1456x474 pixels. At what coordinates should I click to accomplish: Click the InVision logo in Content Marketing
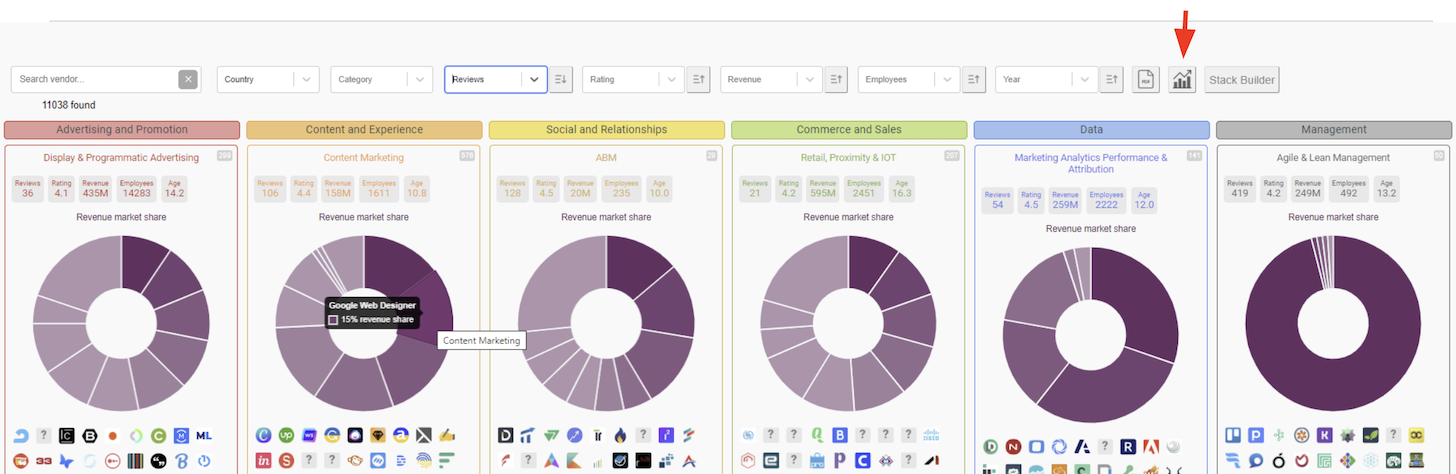point(264,461)
